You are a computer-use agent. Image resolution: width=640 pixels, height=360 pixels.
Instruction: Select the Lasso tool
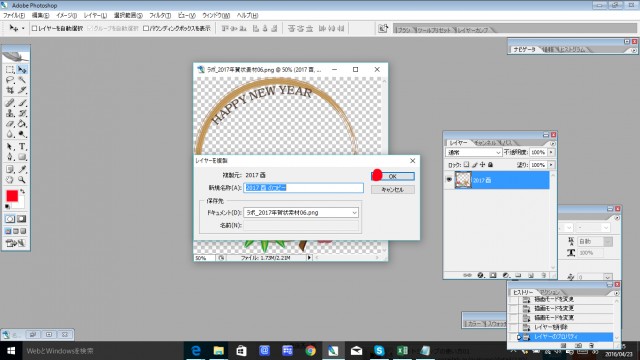[x=10, y=80]
